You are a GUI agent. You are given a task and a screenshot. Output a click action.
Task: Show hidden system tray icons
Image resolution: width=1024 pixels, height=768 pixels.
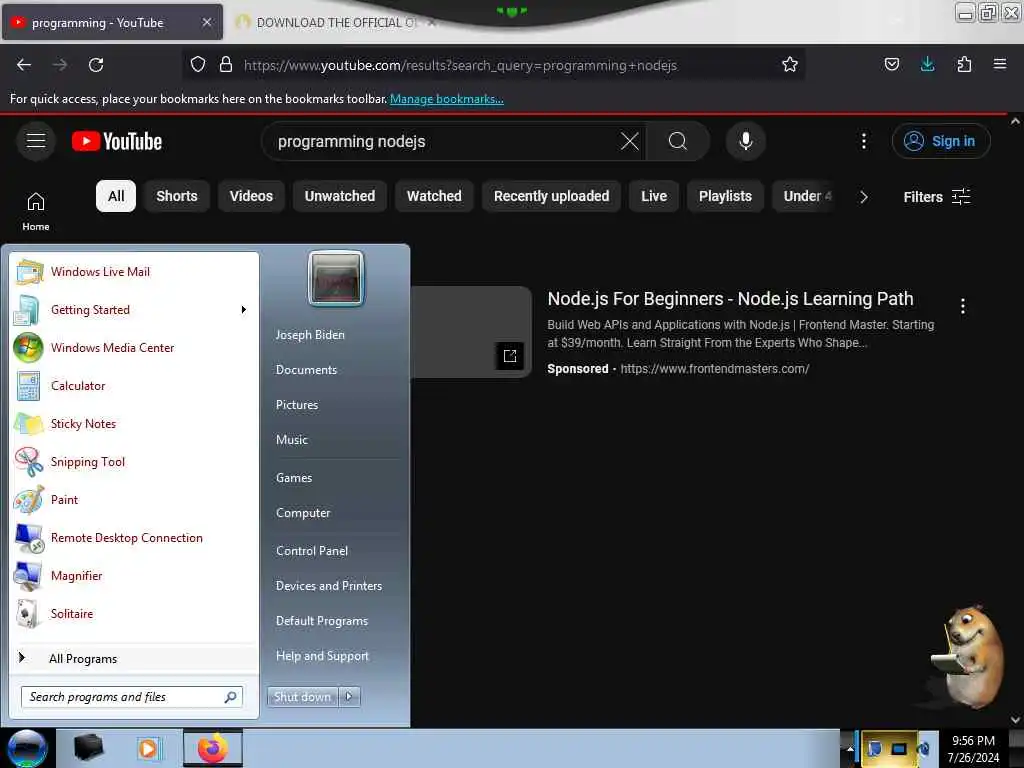click(x=850, y=748)
